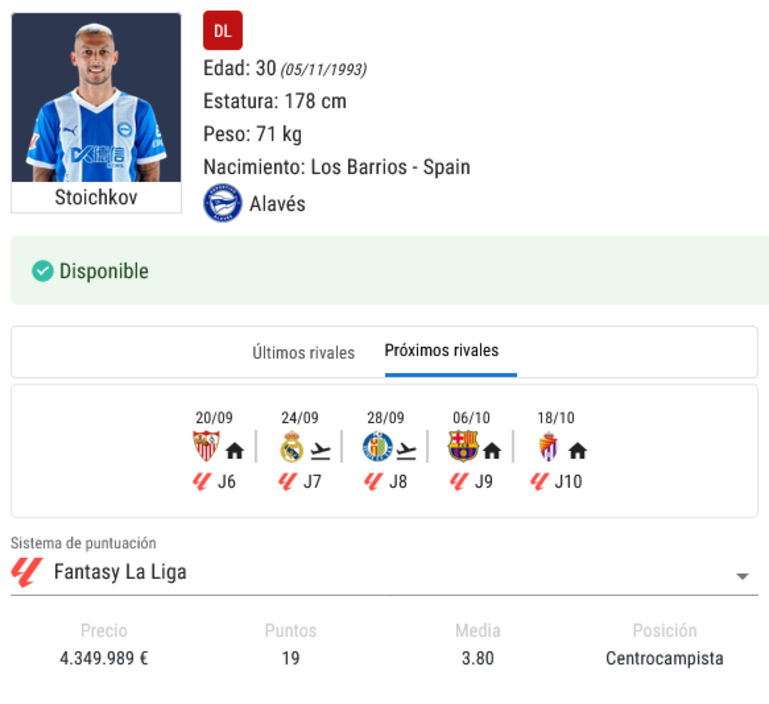Click the Barcelona crest for J9

(x=463, y=446)
